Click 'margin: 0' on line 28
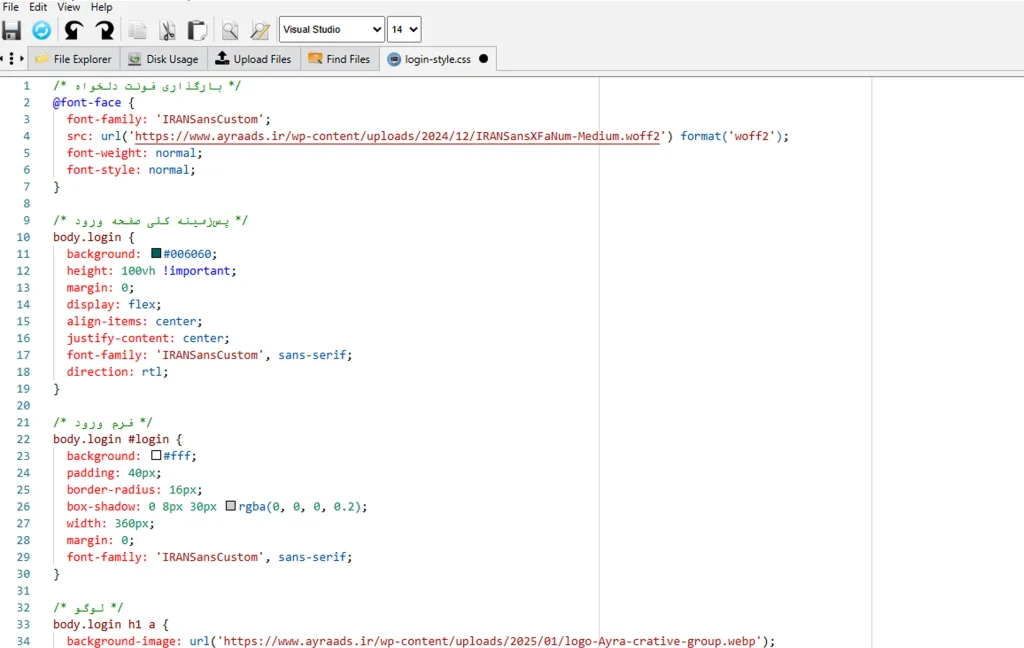Screen dimensions: 1024x648 click(x=100, y=540)
